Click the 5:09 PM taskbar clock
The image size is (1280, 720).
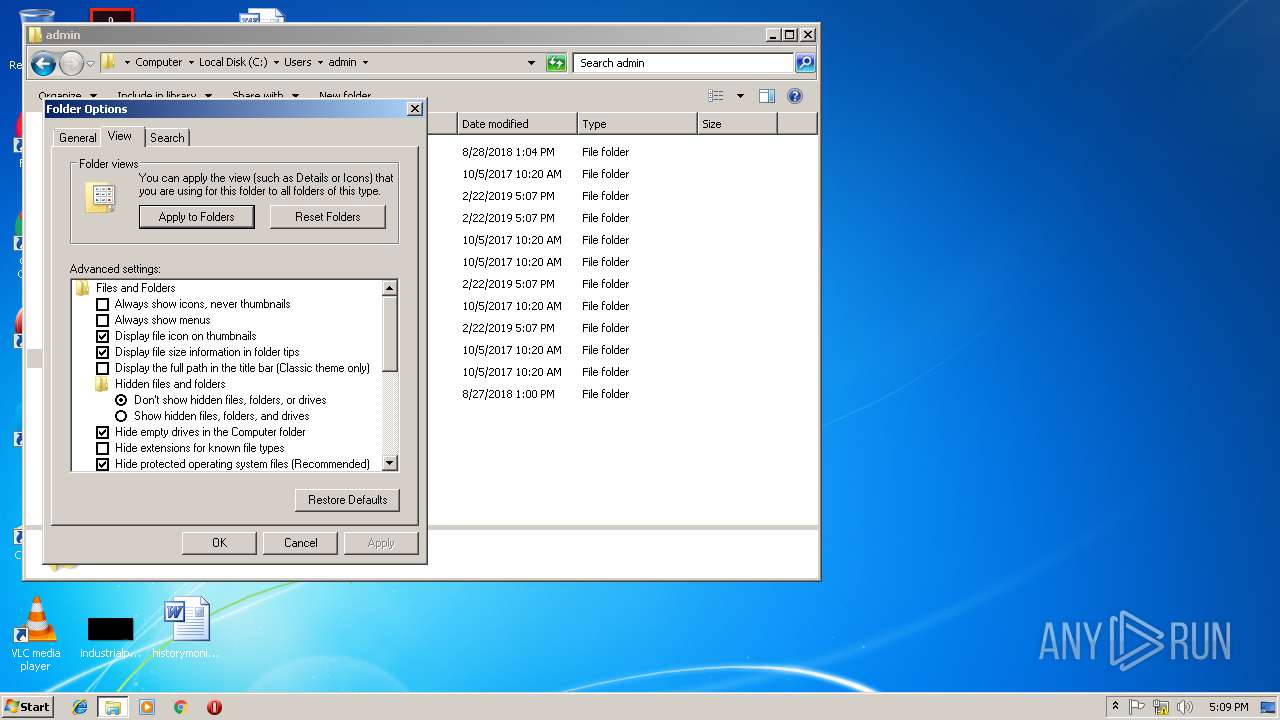1228,707
